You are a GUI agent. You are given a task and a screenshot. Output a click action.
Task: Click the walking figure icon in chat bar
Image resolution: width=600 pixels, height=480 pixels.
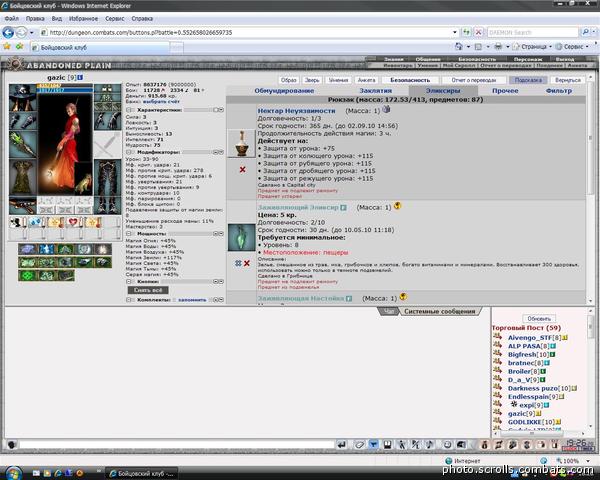tap(402, 444)
